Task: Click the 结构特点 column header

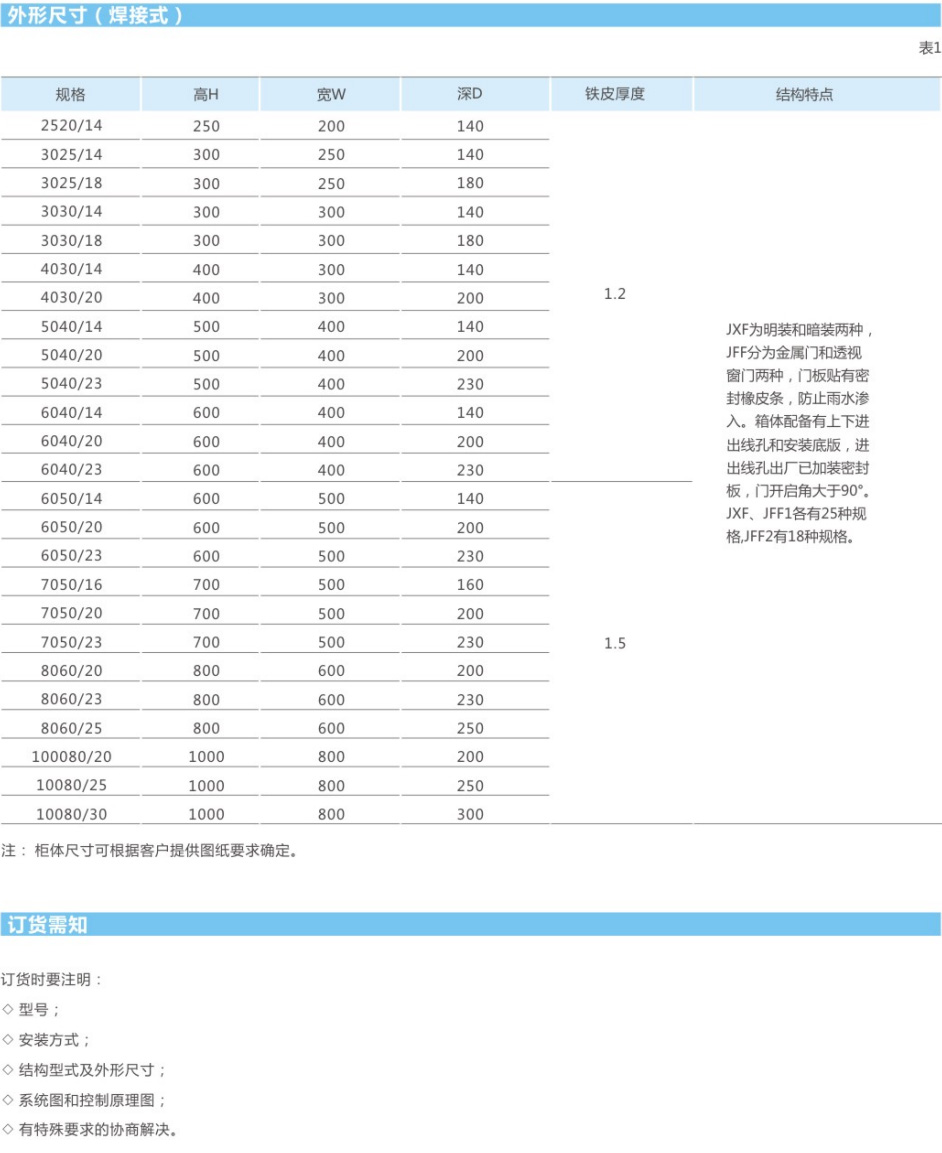Action: [x=804, y=95]
